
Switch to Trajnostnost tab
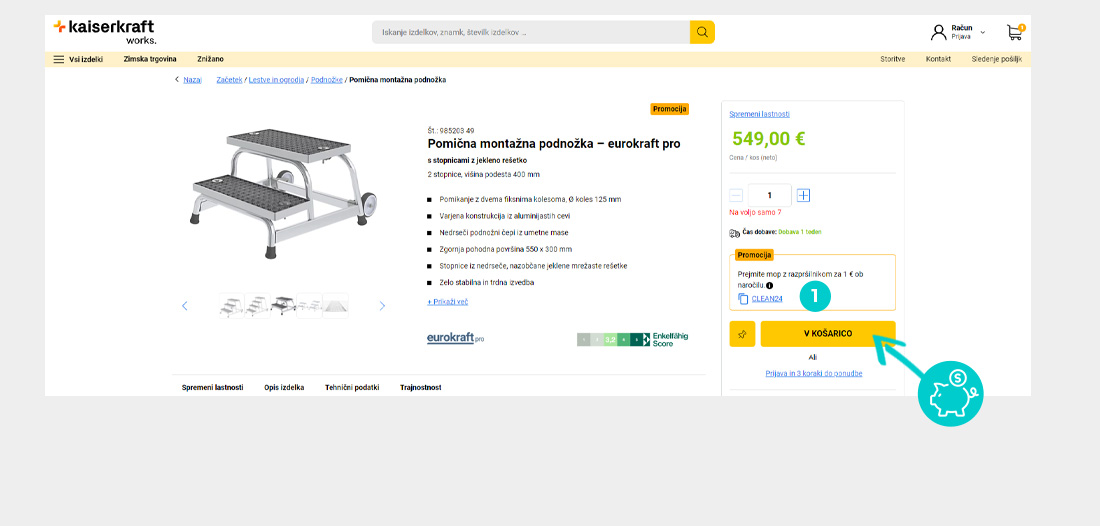pyautogui.click(x=421, y=388)
